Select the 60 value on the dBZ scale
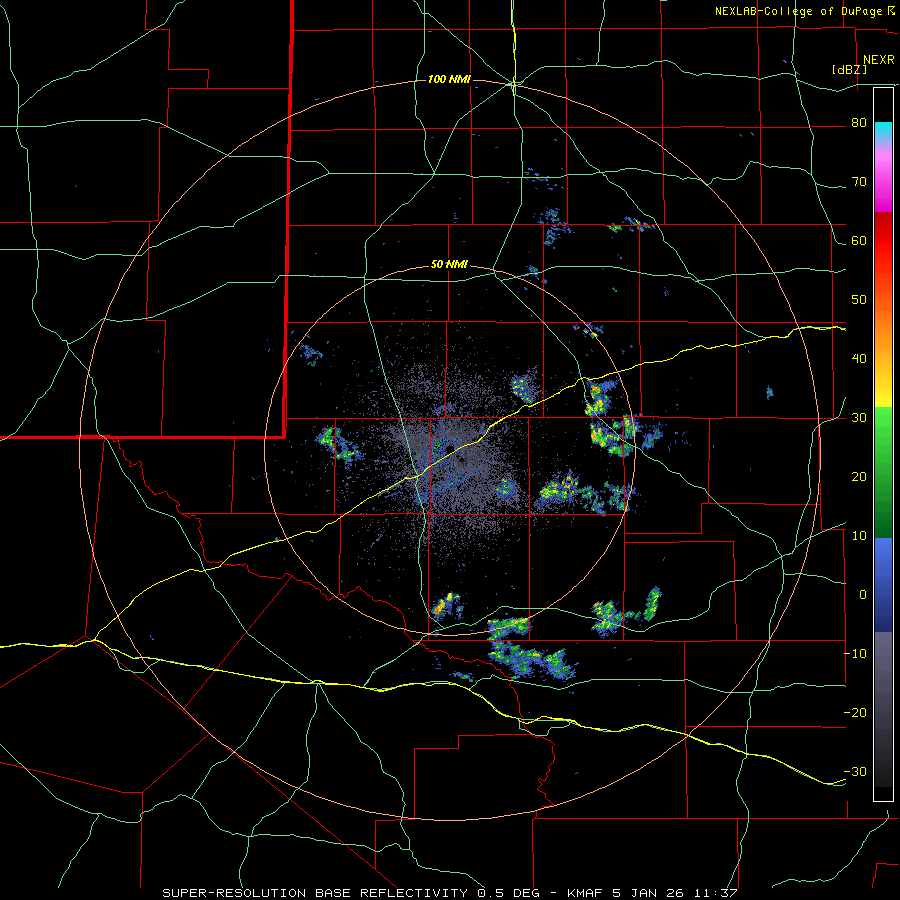Screen dimensions: 900x900 pos(859,240)
